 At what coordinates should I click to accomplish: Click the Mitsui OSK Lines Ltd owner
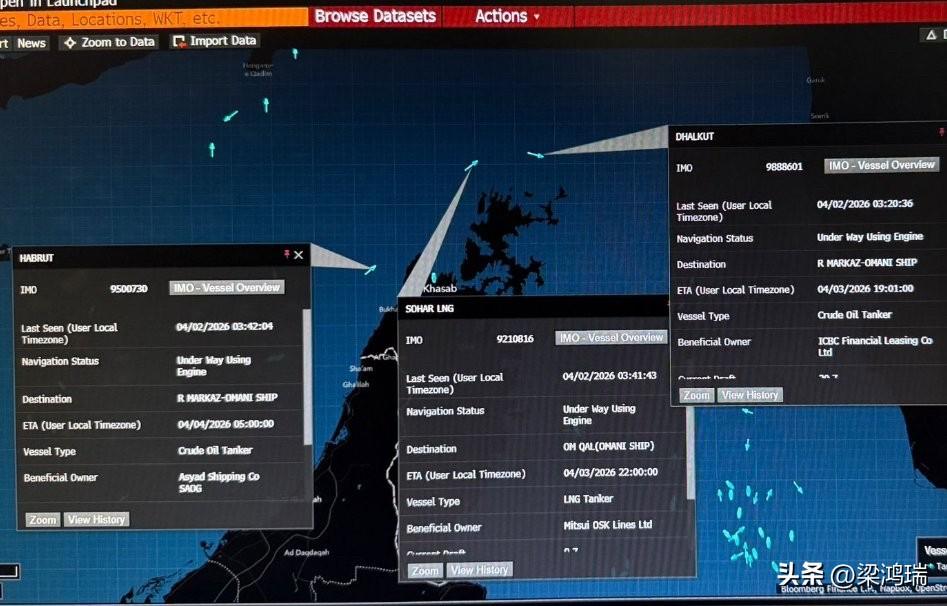[x=608, y=524]
